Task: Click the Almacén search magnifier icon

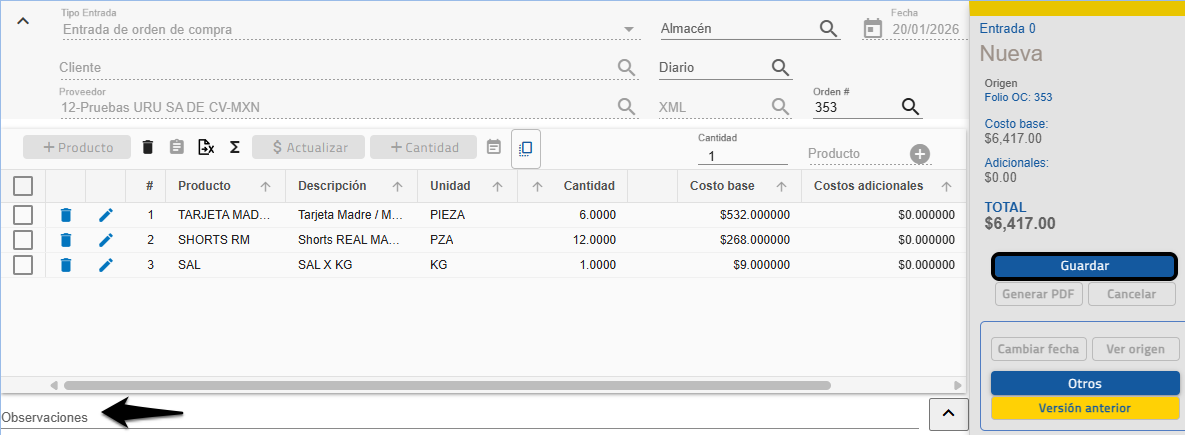Action: click(828, 29)
